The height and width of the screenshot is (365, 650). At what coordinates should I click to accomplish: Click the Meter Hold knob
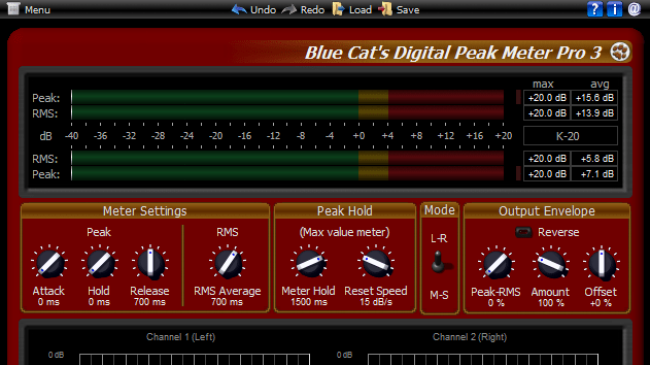tap(309, 263)
